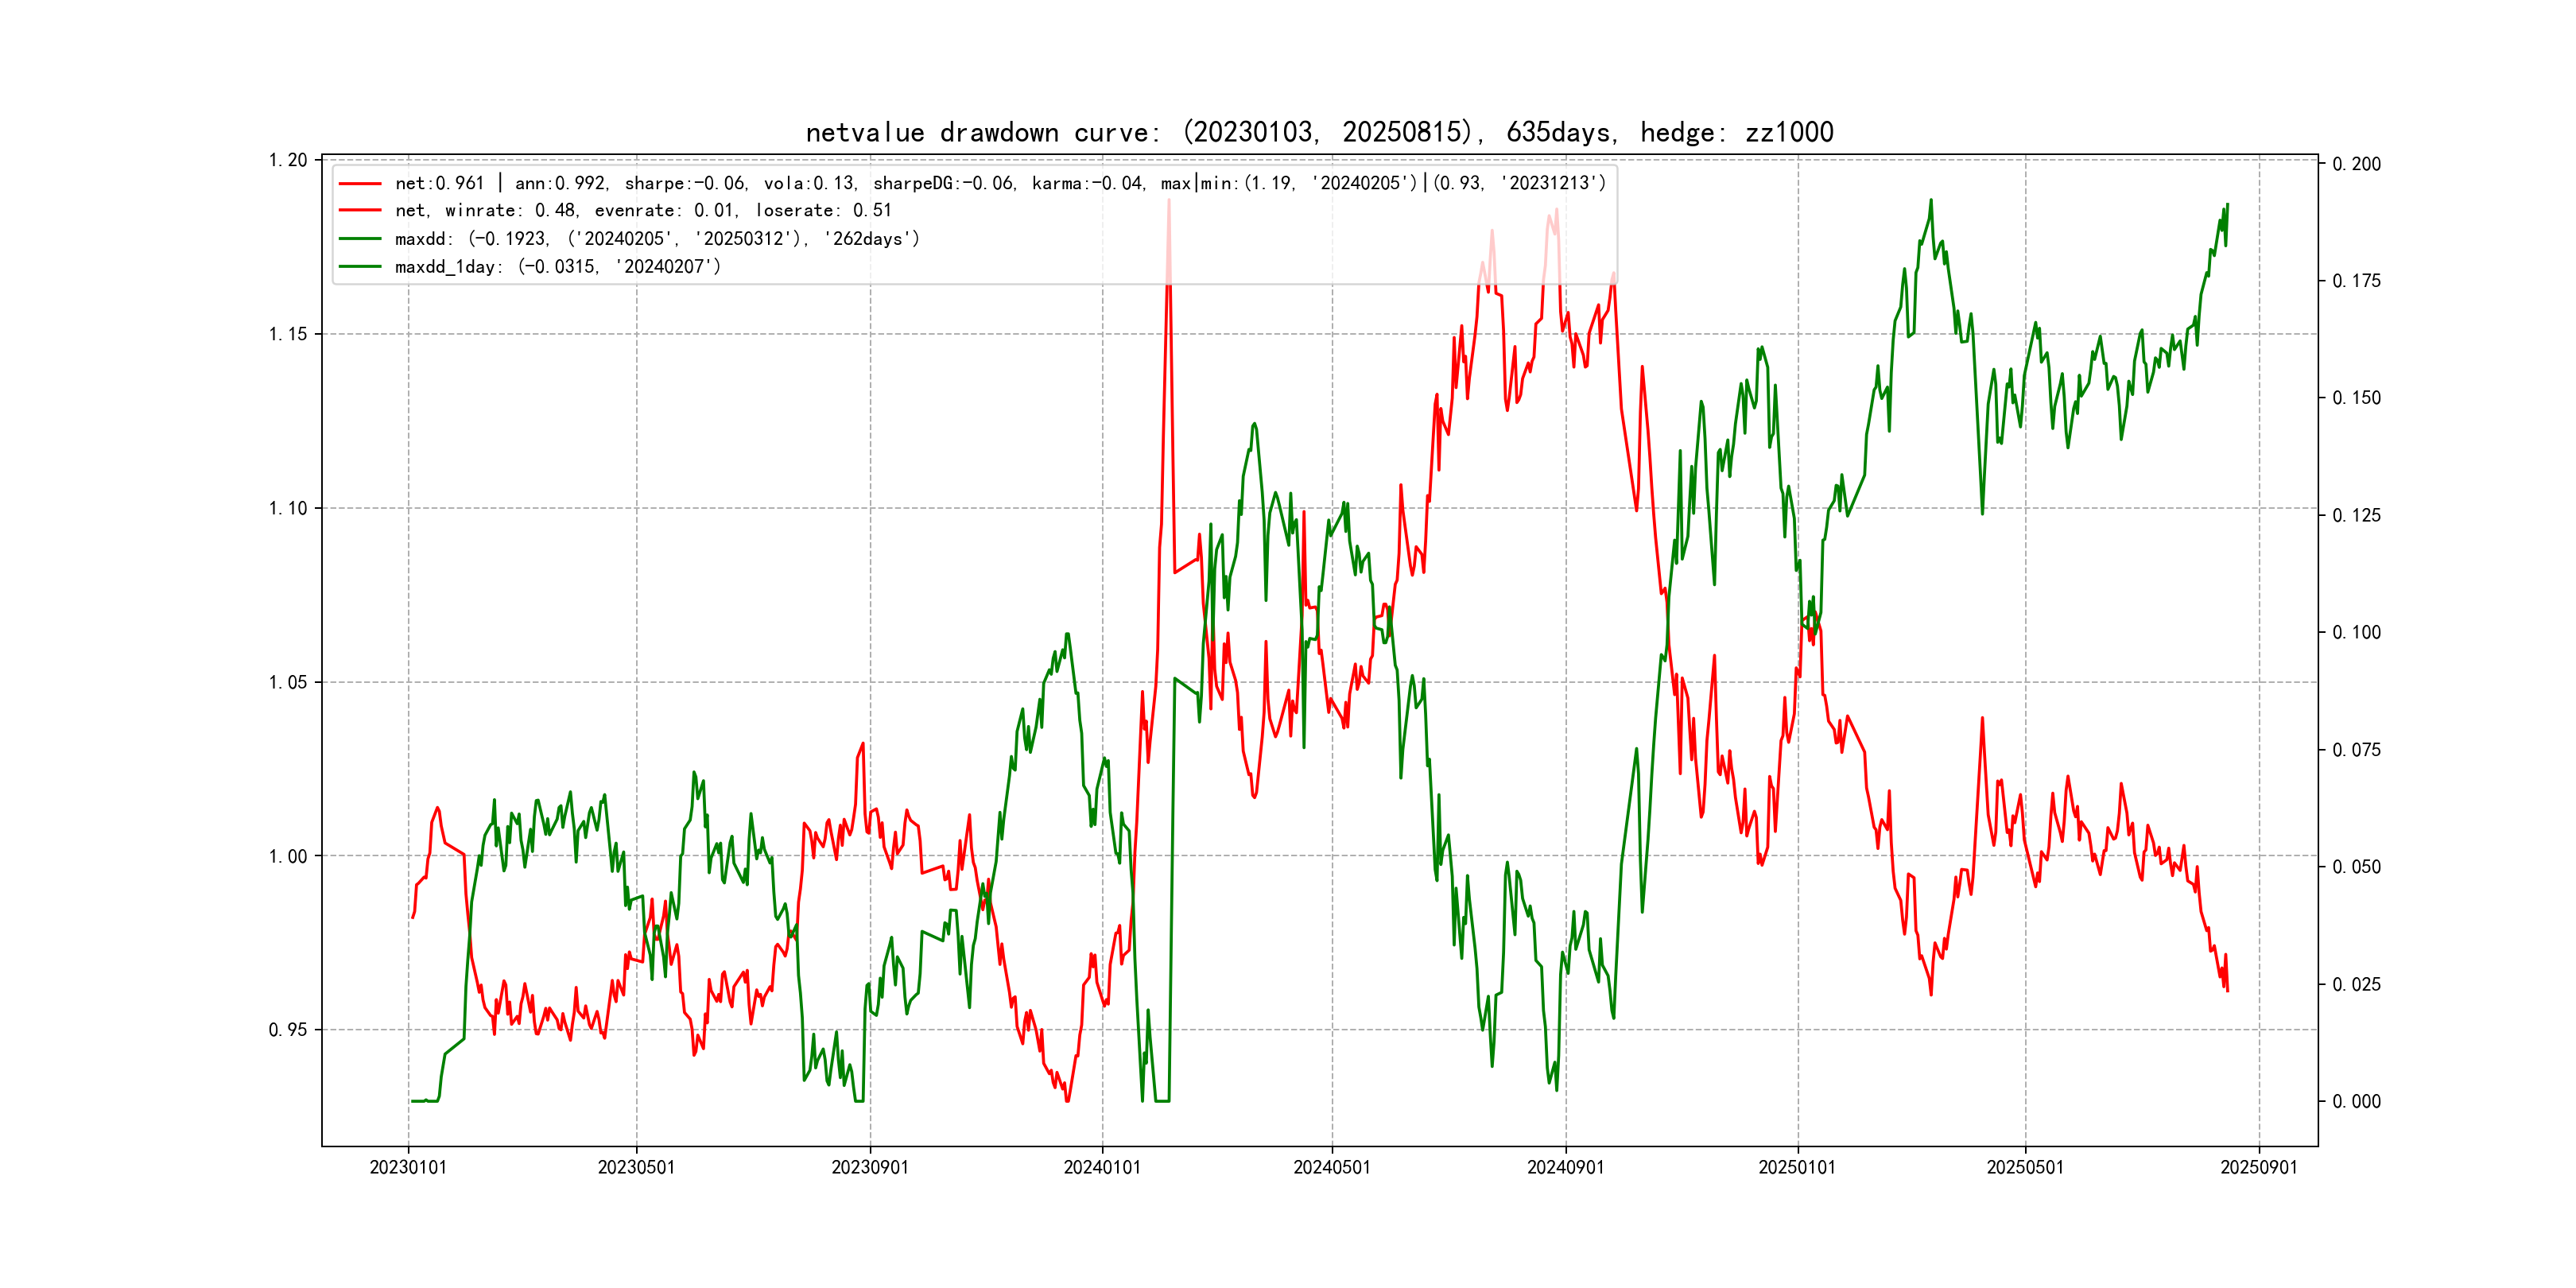The height and width of the screenshot is (1288, 2576).
Task: Click the 0.200 right axis tick label
Action: click(2356, 164)
